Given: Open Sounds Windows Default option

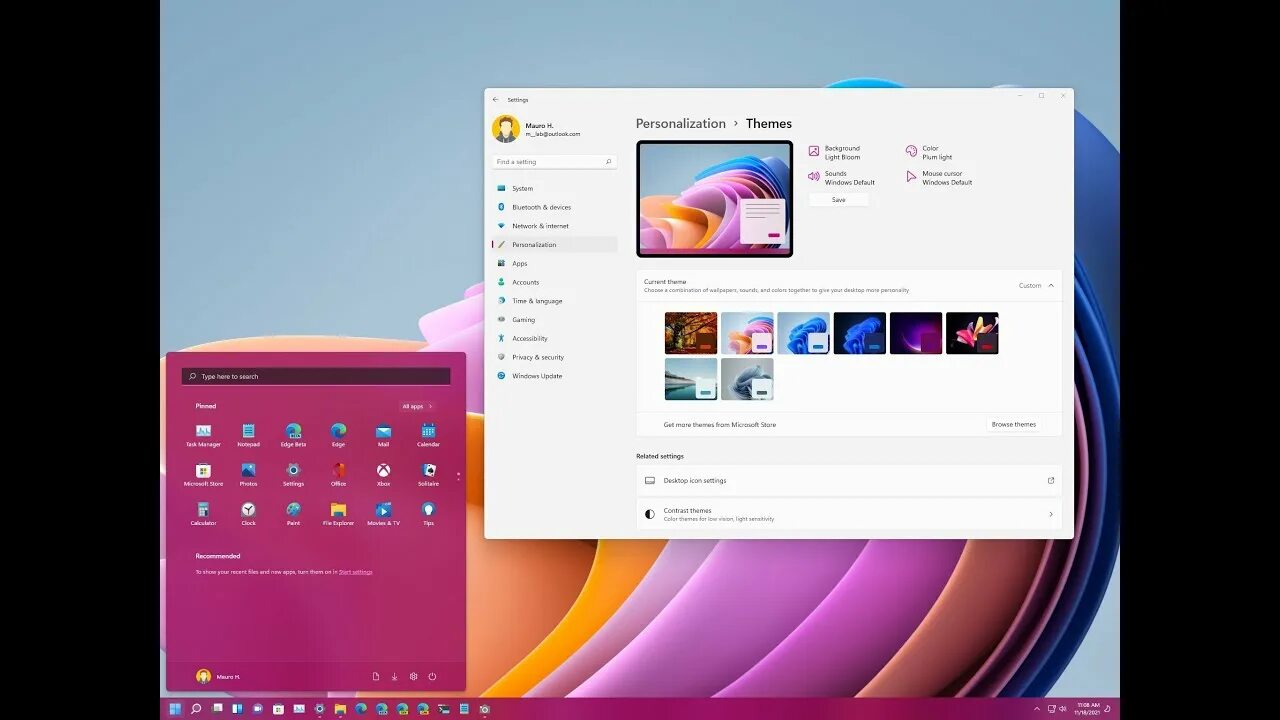Looking at the screenshot, I should [x=841, y=178].
